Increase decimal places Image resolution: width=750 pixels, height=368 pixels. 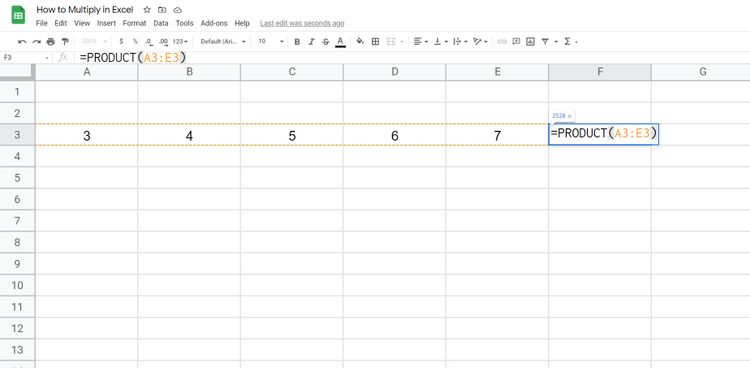(x=163, y=42)
